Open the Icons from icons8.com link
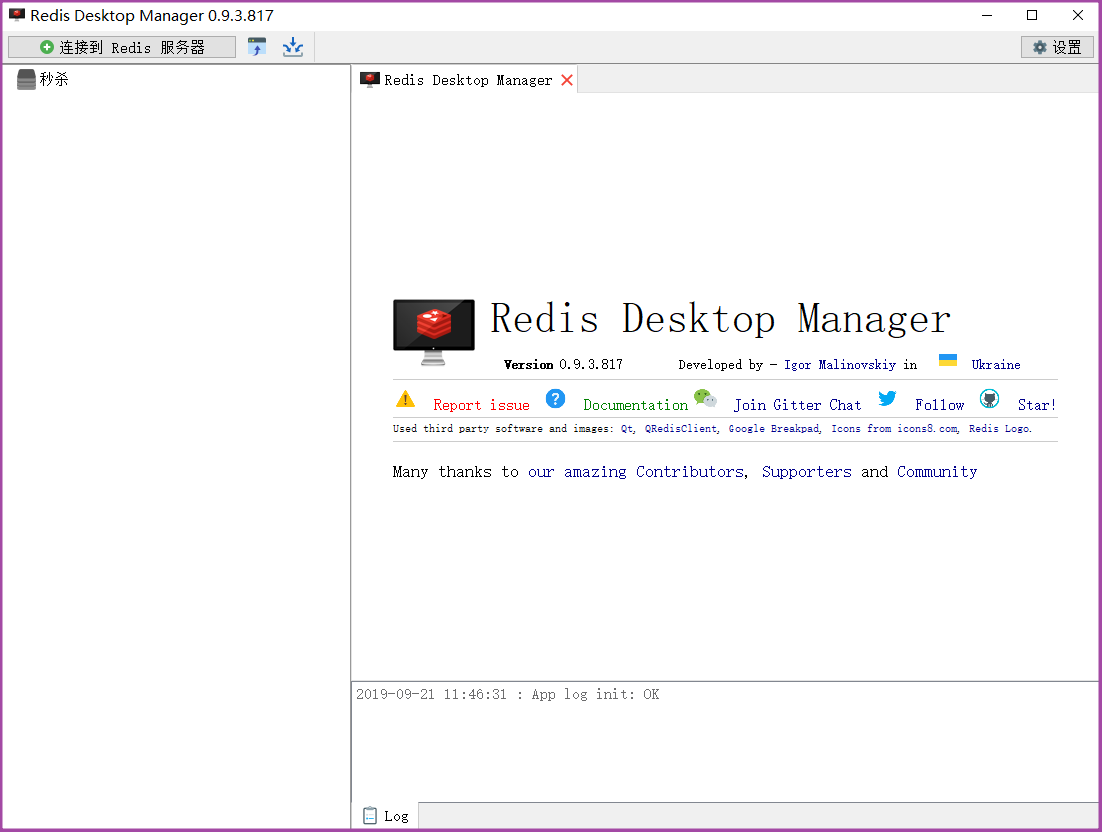 (x=895, y=429)
